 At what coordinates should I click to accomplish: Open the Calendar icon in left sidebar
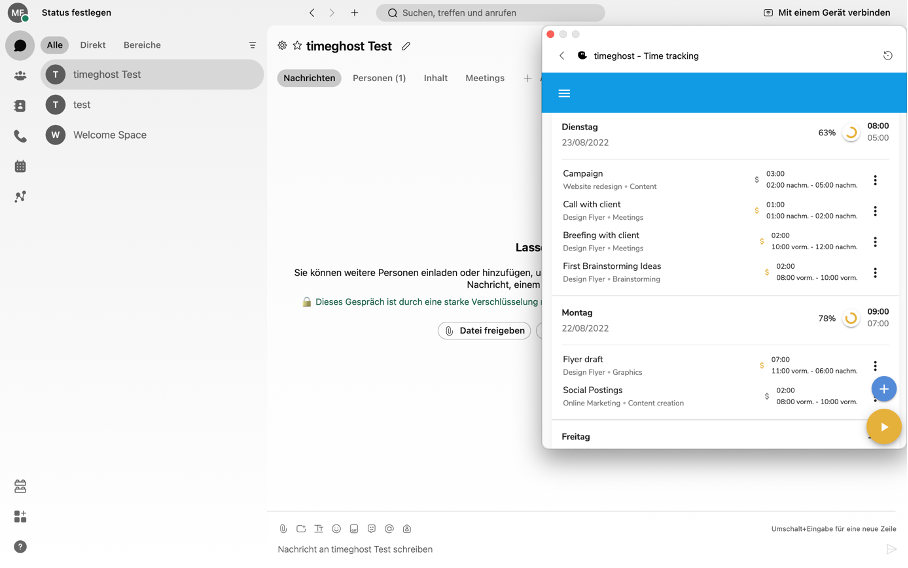pos(20,166)
